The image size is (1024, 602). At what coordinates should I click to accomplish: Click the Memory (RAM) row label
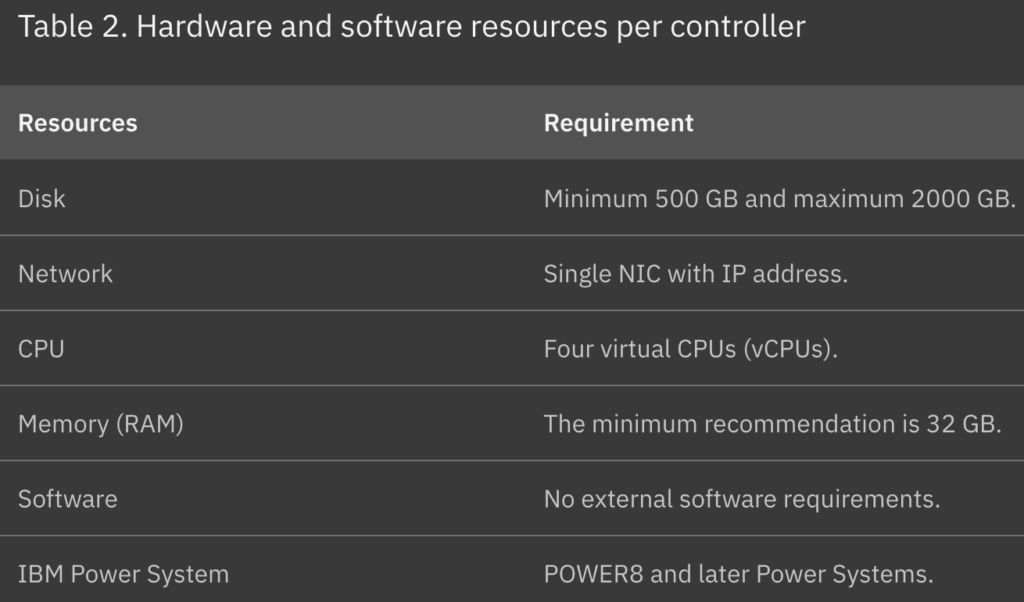tap(101, 424)
